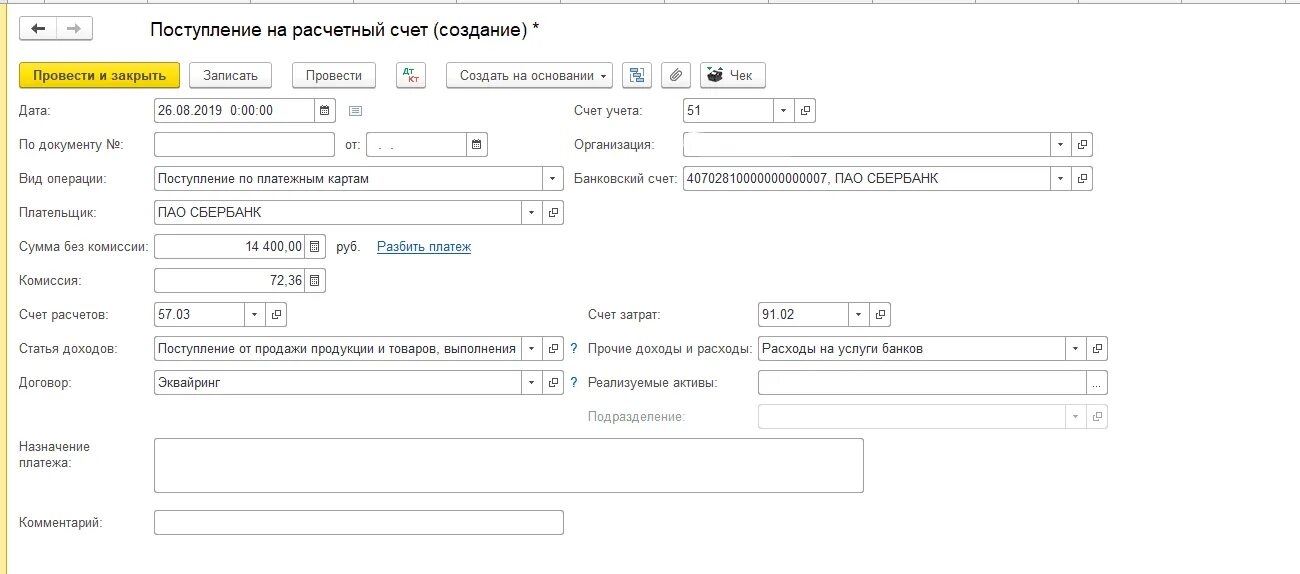This screenshot has width=1300, height=574.
Task: Show help question mark for Договор
Action: (574, 383)
